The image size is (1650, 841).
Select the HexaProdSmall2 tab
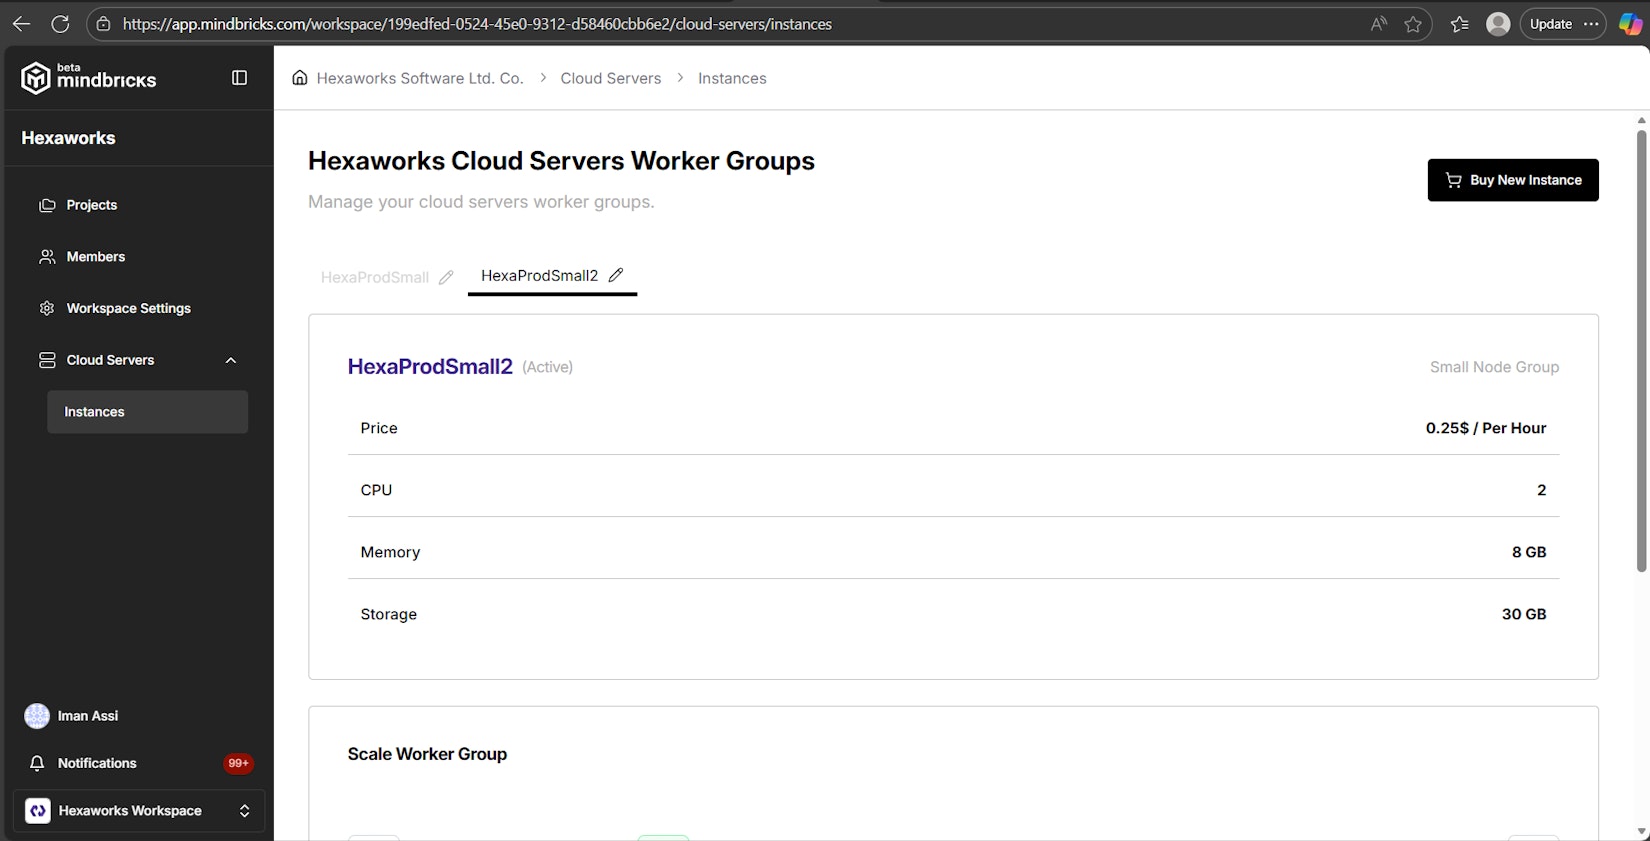click(x=539, y=275)
